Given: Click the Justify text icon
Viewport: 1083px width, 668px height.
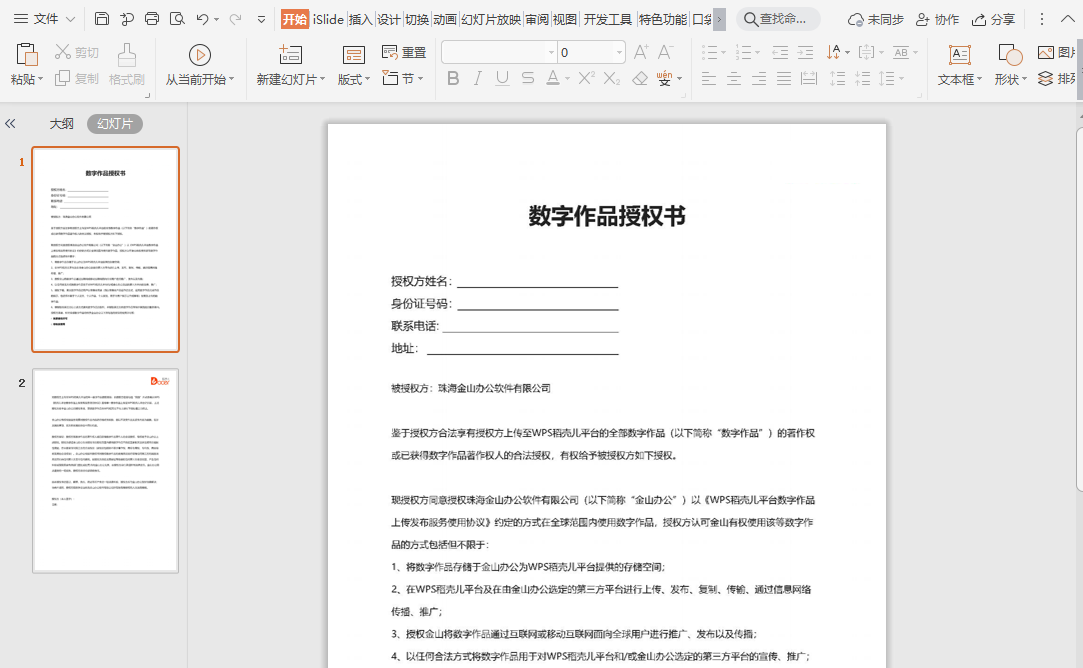Looking at the screenshot, I should [783, 78].
